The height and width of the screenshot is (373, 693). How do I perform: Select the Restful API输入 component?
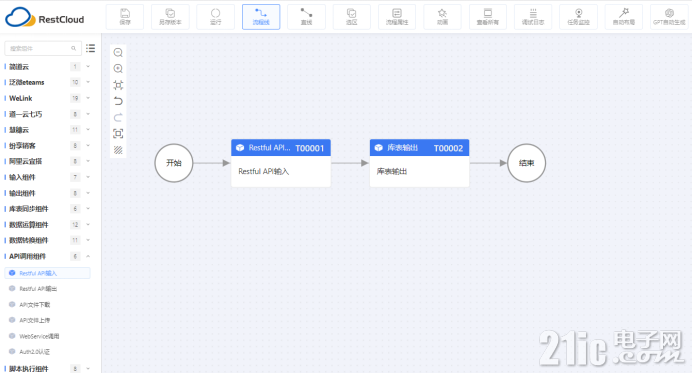tap(47, 273)
